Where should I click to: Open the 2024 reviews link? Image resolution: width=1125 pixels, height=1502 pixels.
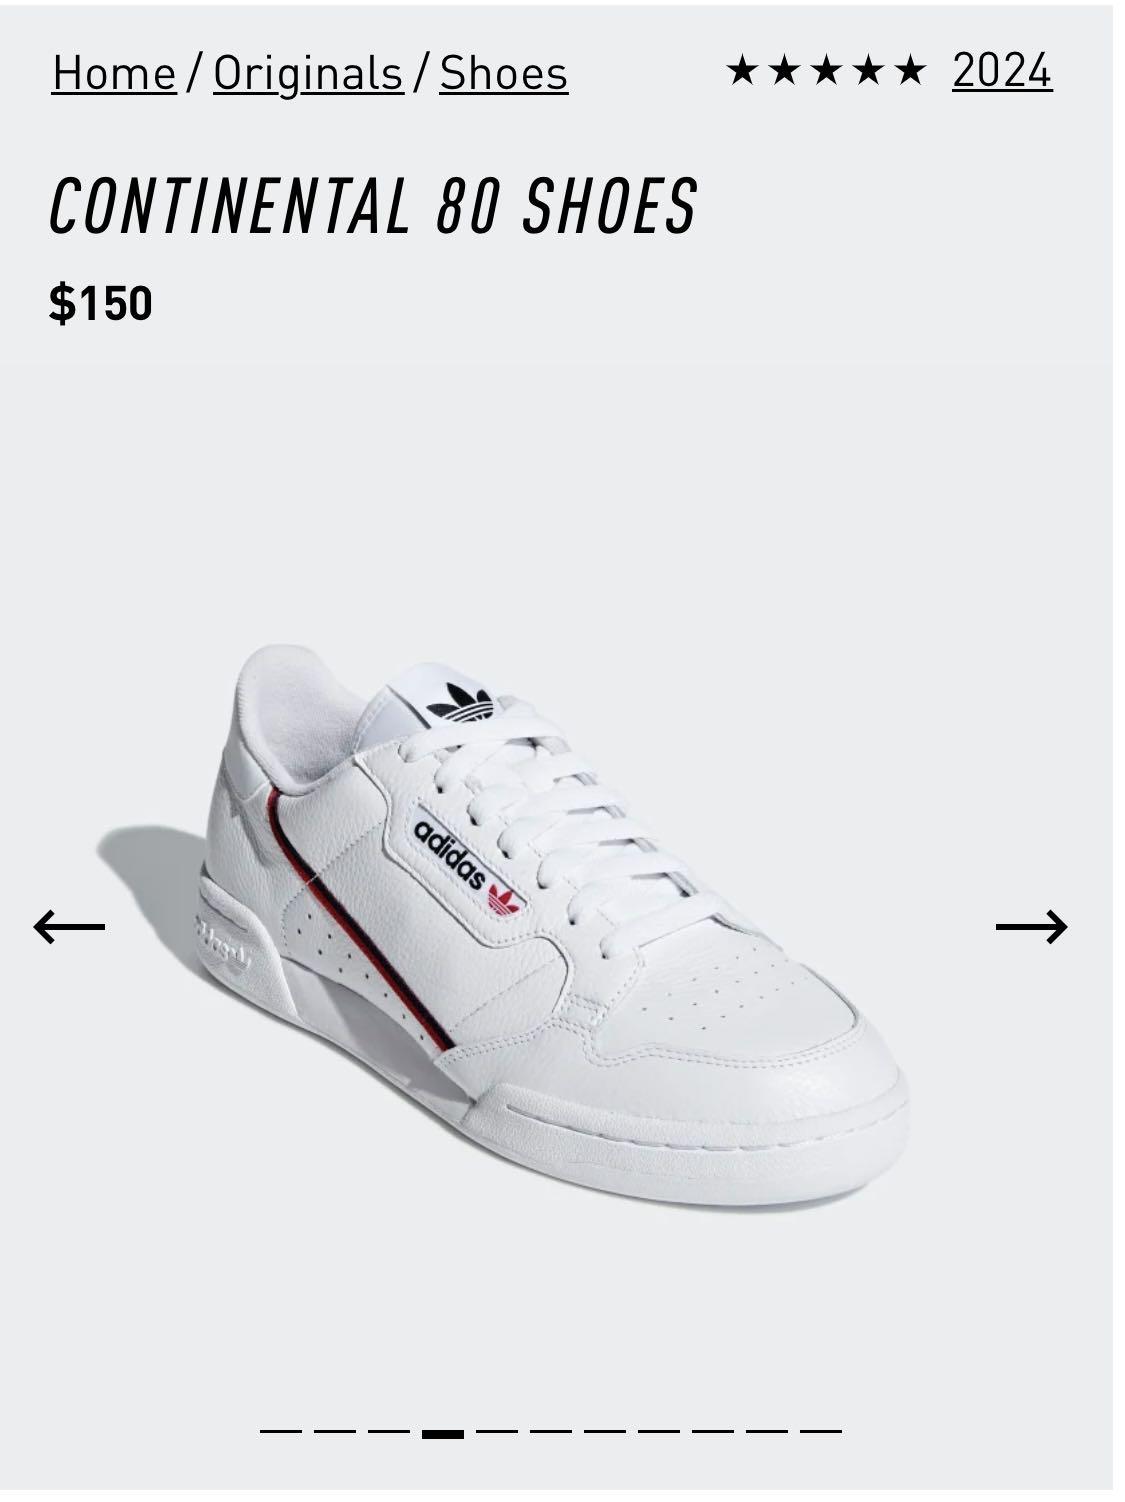[x=1002, y=71]
